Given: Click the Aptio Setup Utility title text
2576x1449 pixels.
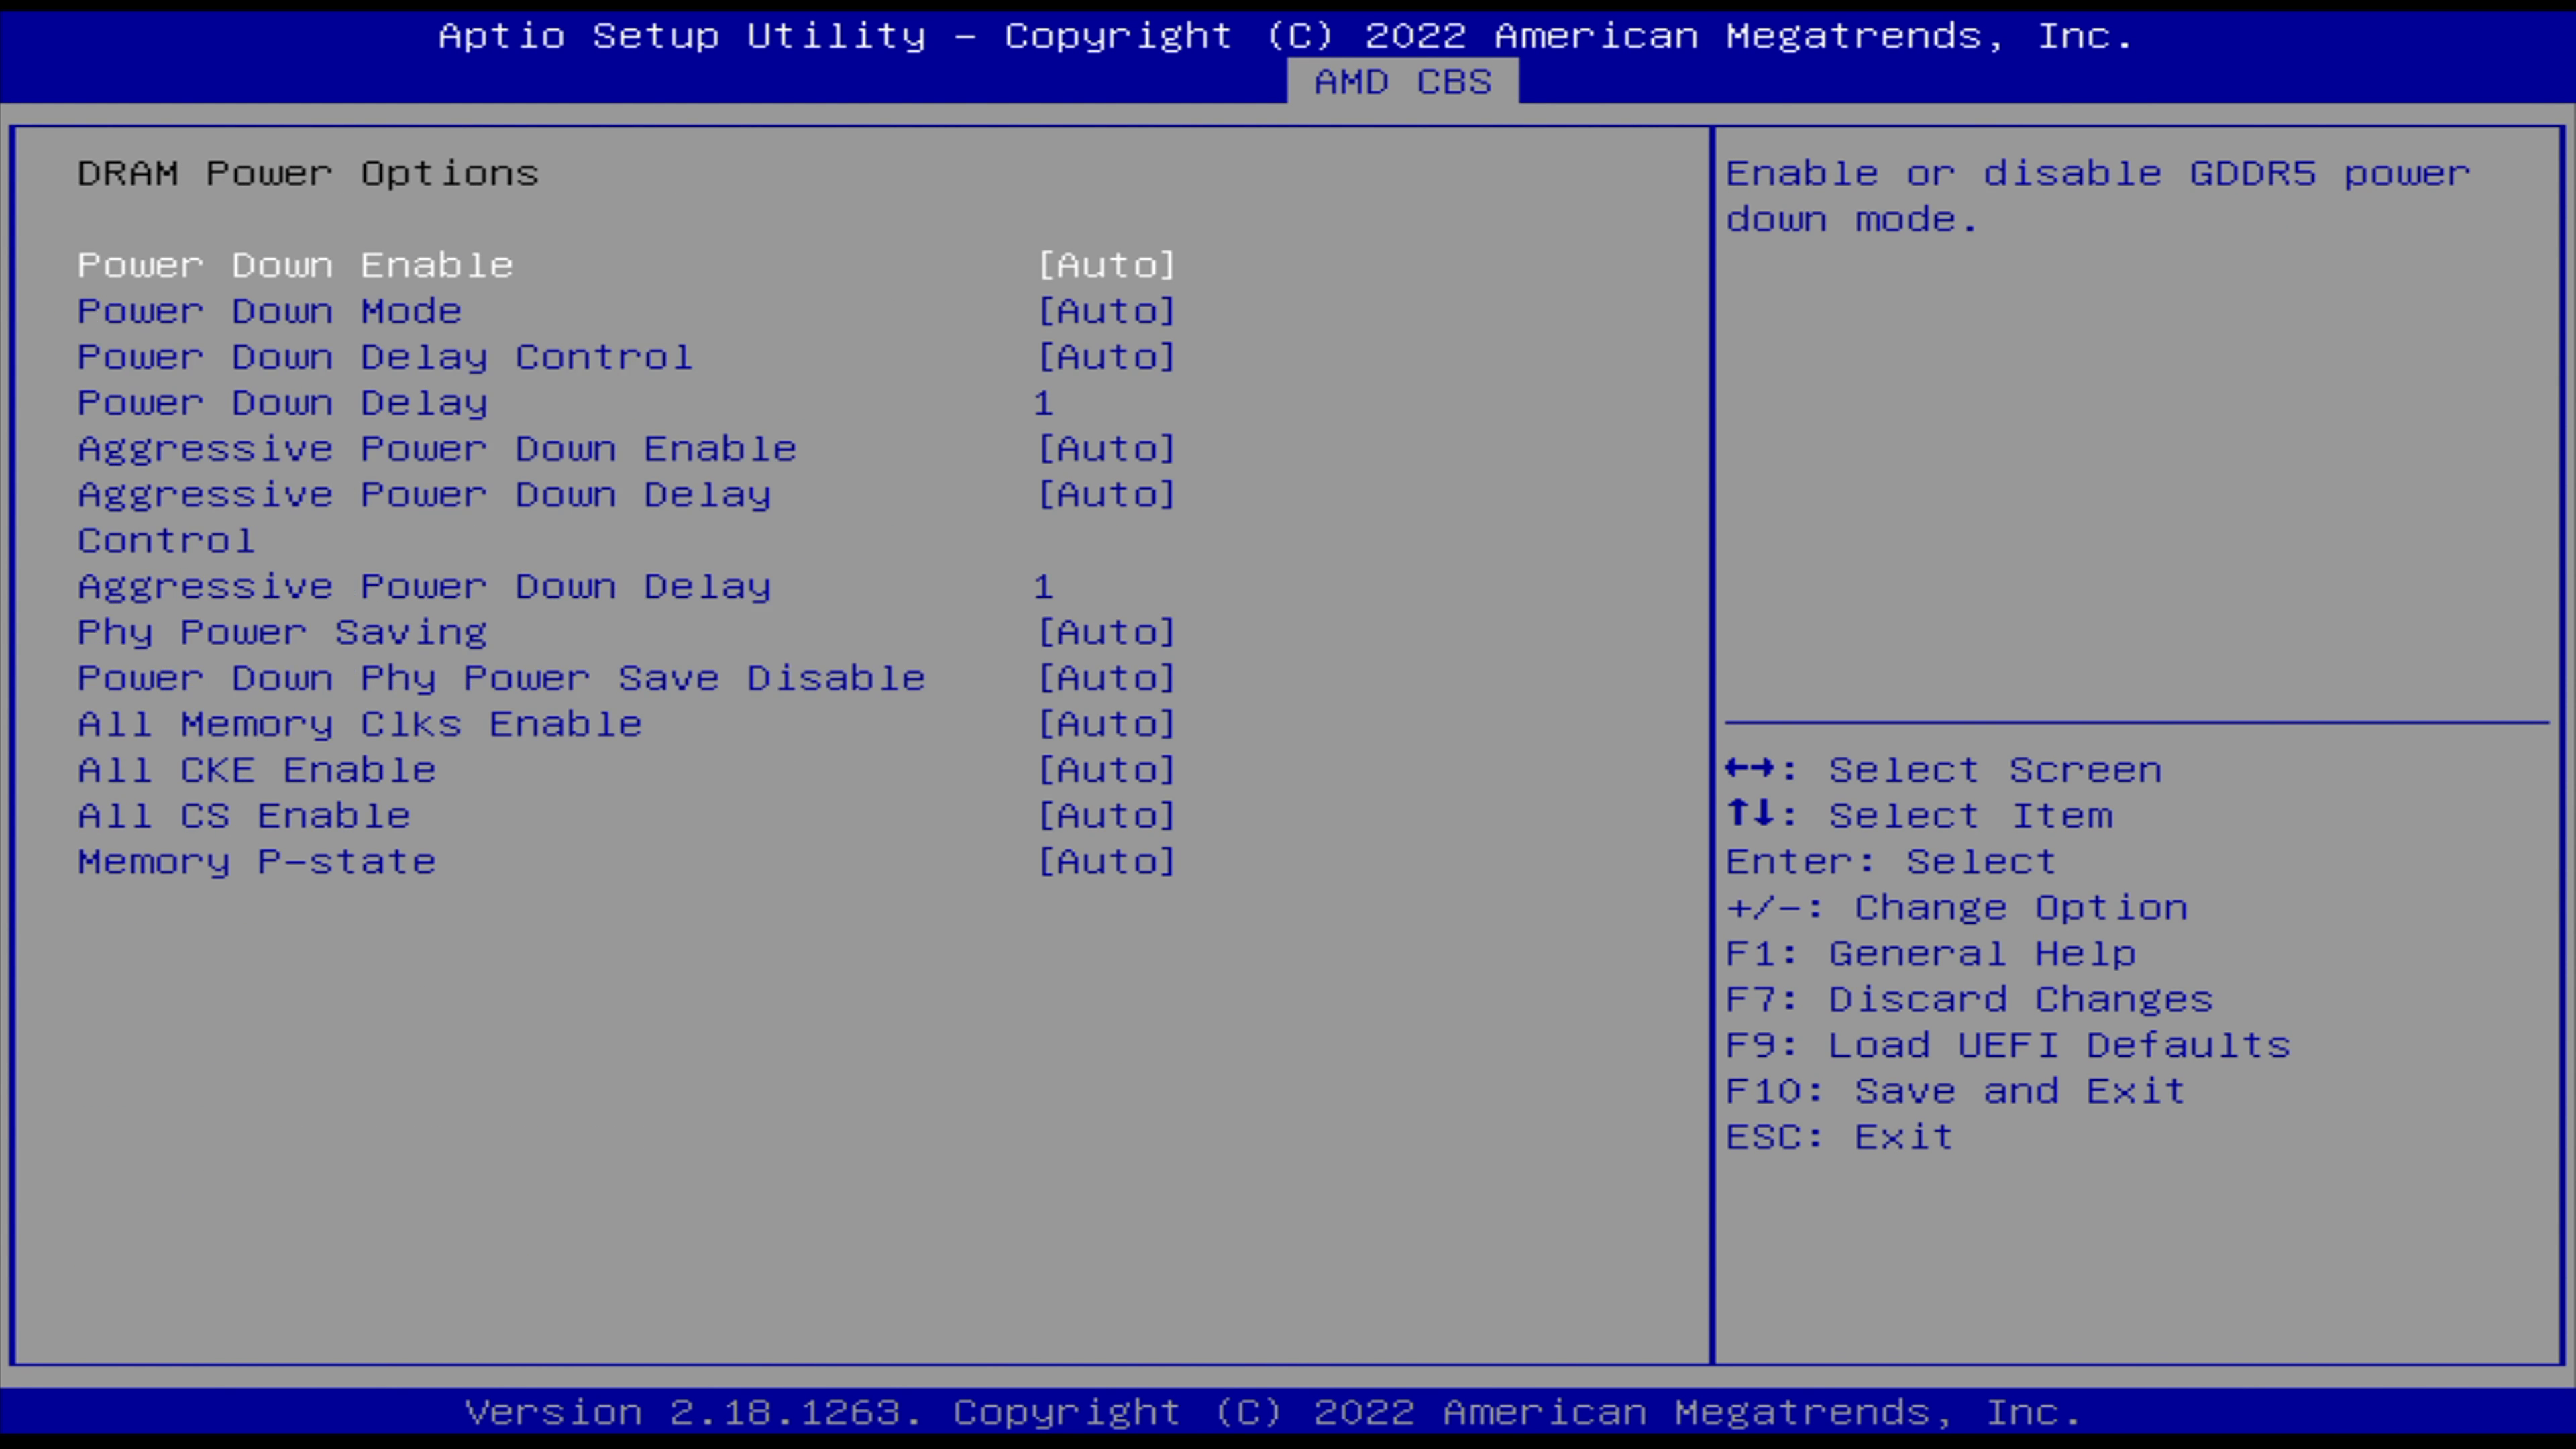Looking at the screenshot, I should (1286, 37).
